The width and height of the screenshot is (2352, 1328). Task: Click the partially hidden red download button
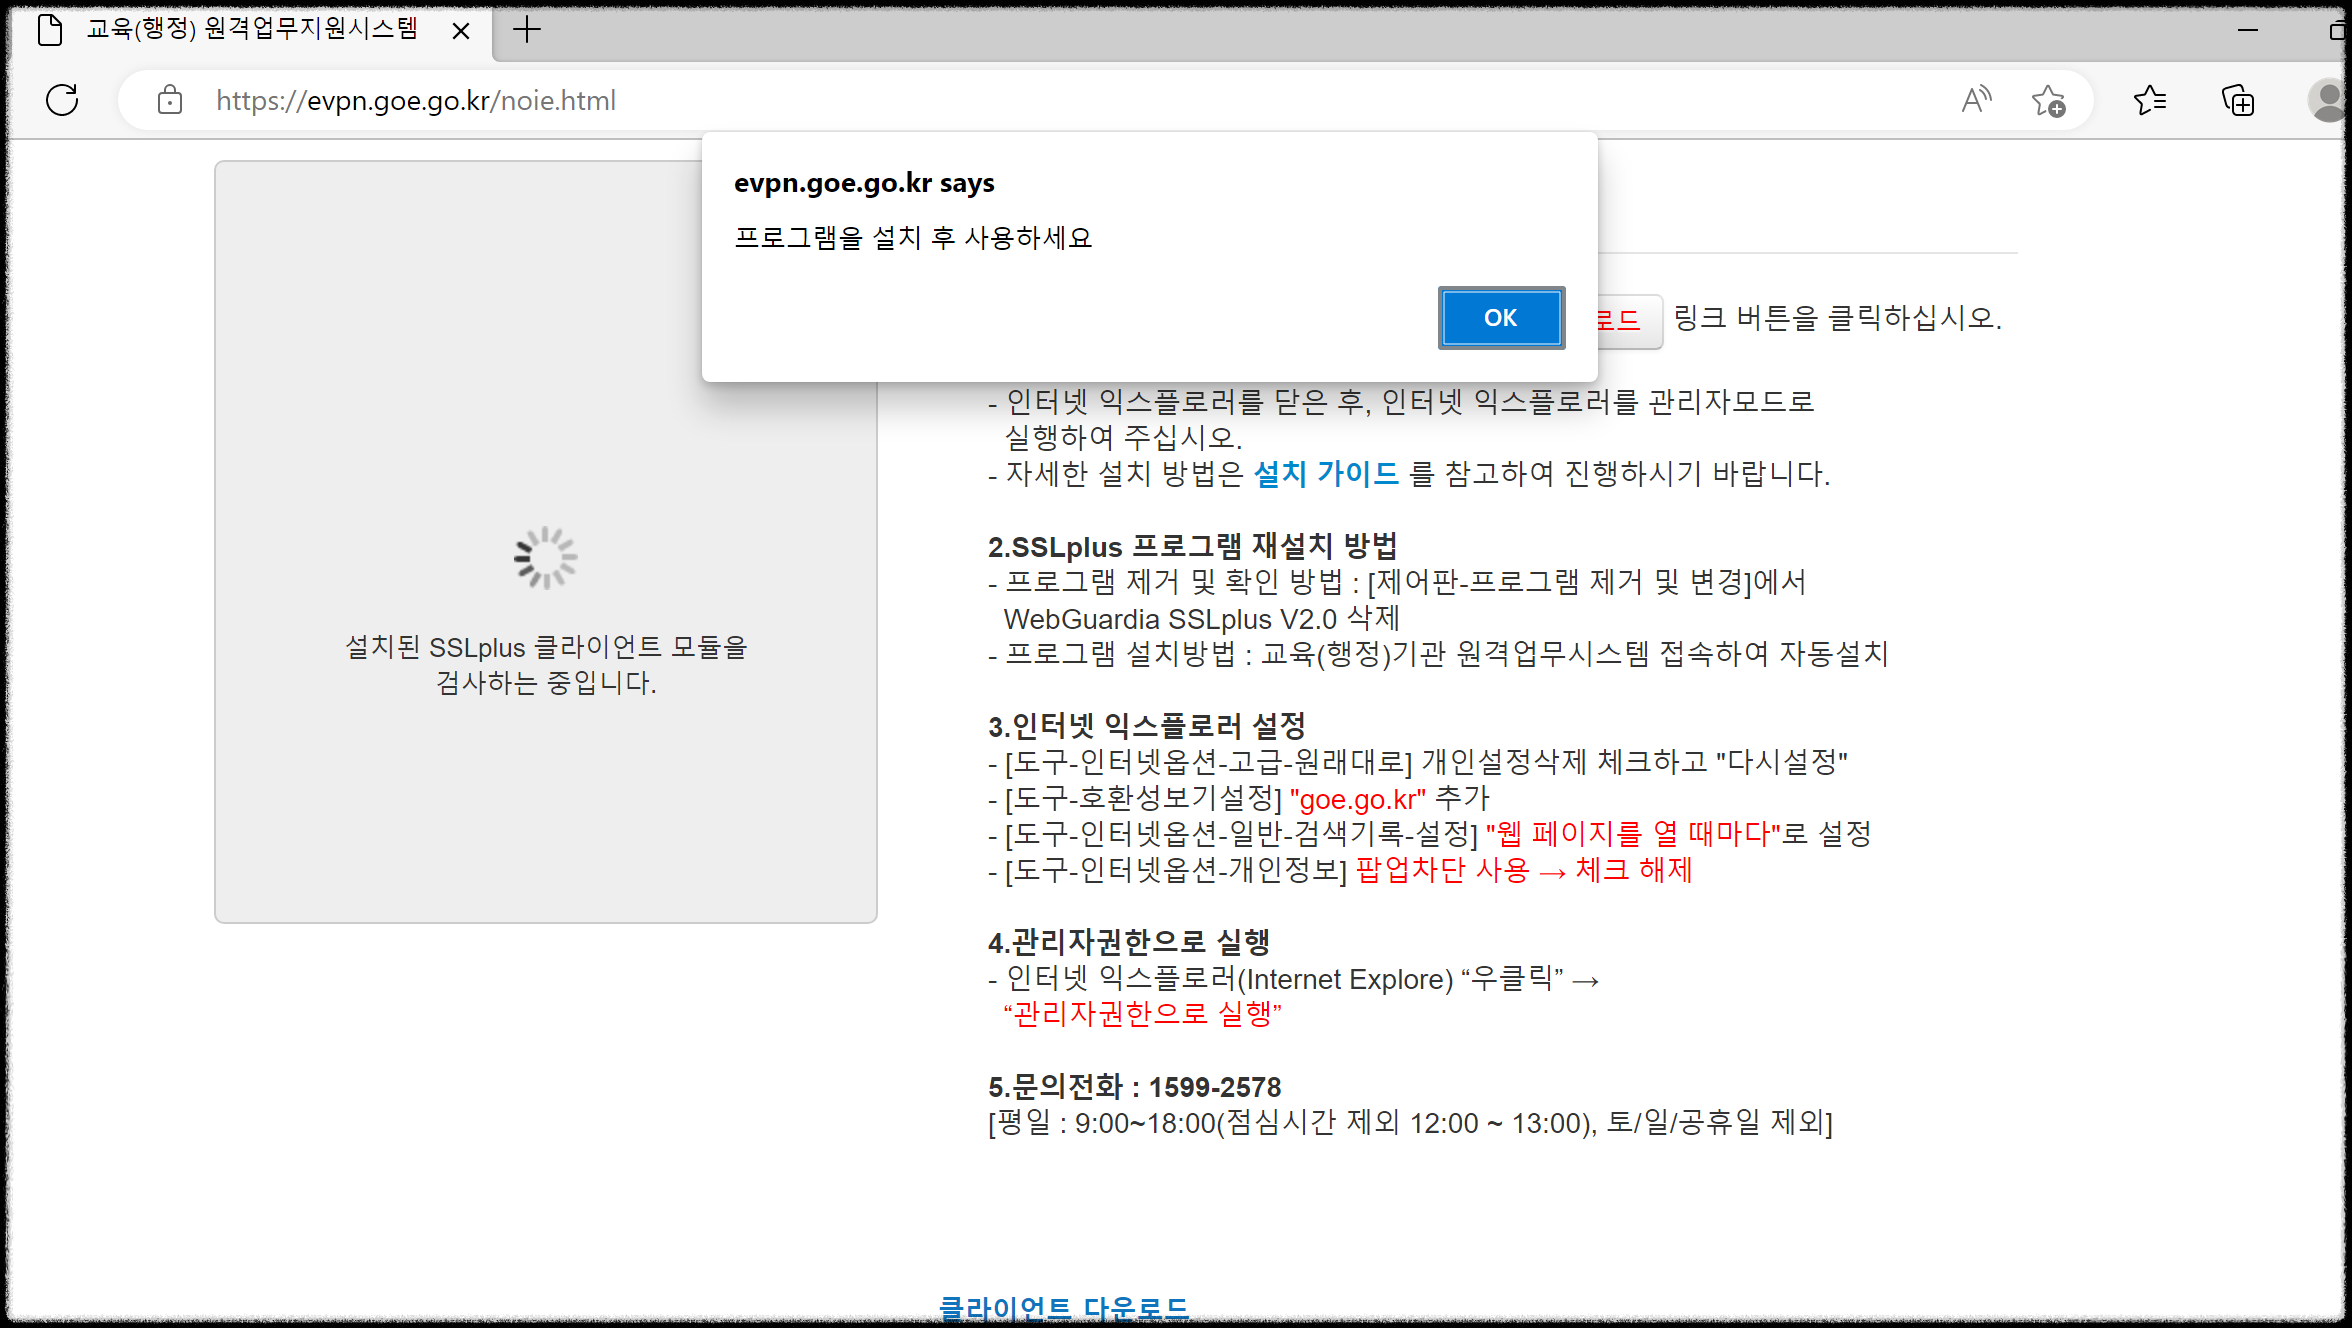pos(1626,320)
